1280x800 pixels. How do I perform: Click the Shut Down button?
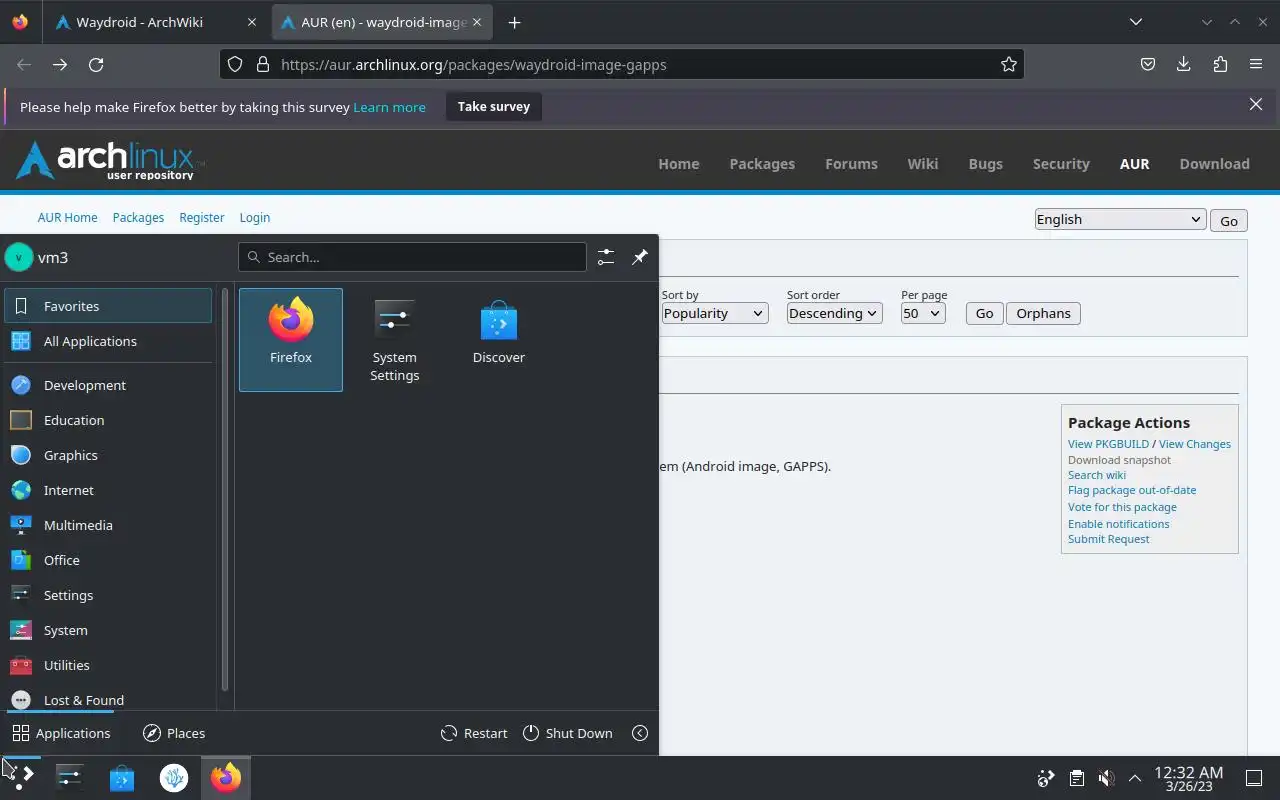coord(567,733)
